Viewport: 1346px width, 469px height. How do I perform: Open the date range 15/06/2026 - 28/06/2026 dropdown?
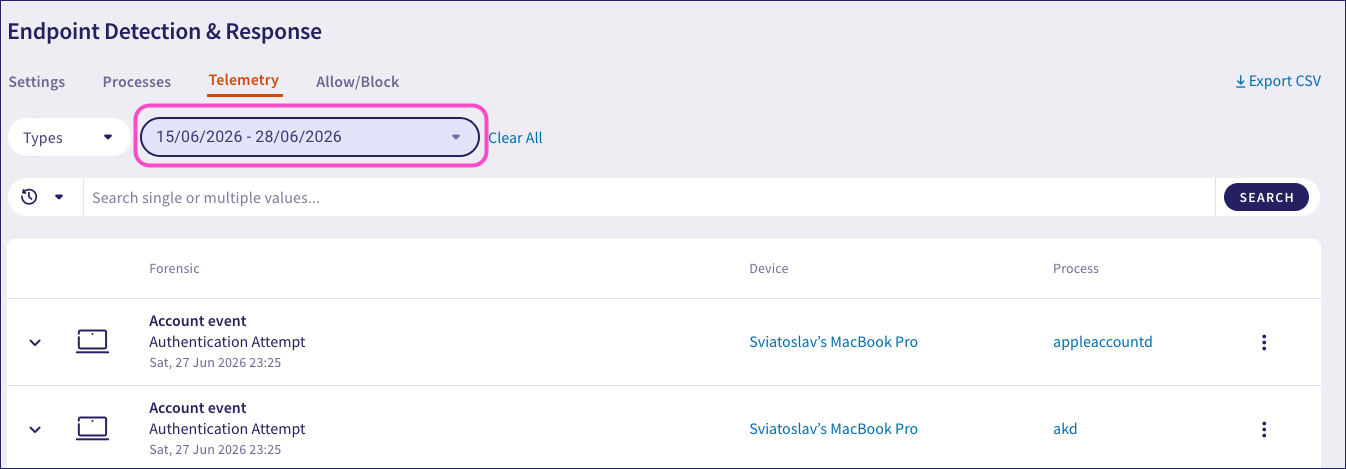(310, 137)
